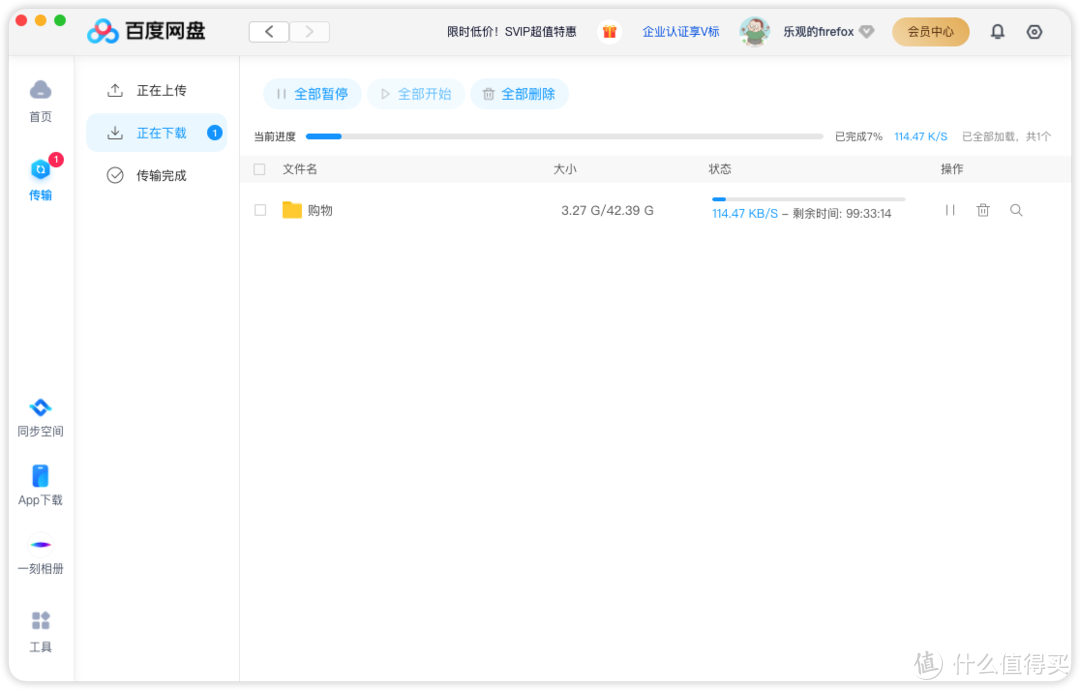The height and width of the screenshot is (690, 1080).
Task: Click the SVIP超值特惠 promotion link
Action: pyautogui.click(x=541, y=31)
